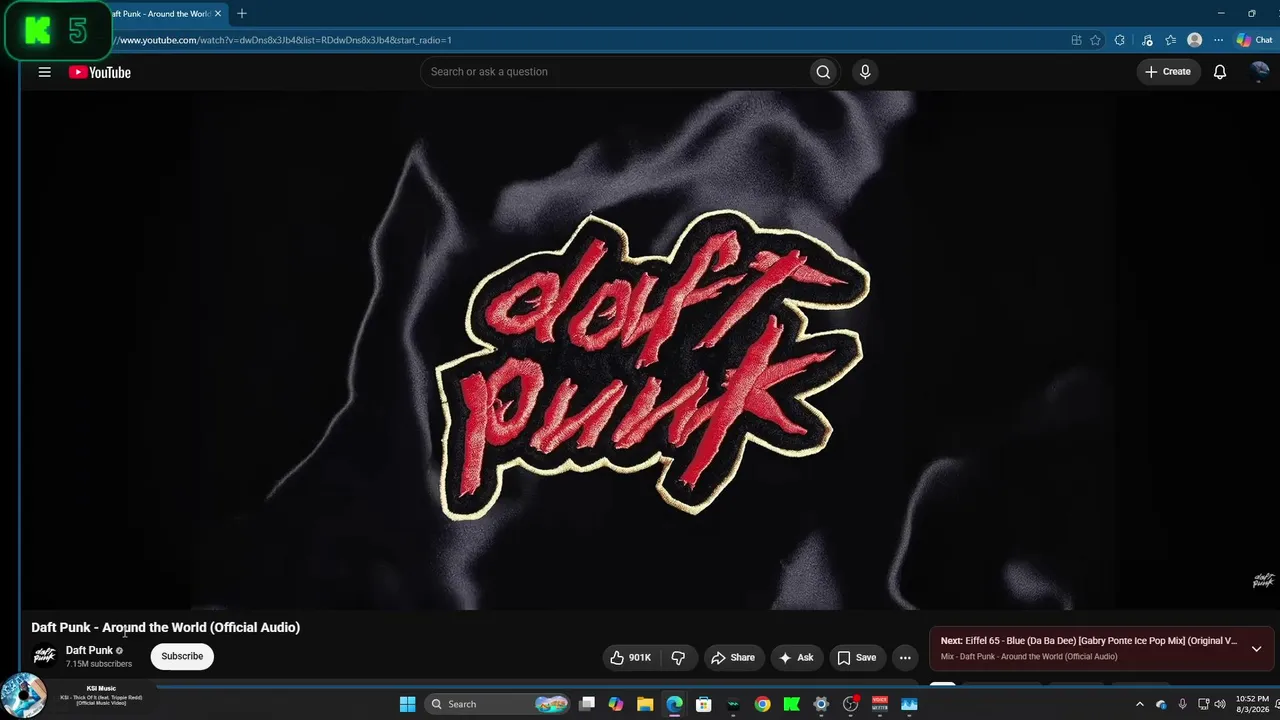
Task: Open the Daft Punk channel name link
Action: [89, 650]
